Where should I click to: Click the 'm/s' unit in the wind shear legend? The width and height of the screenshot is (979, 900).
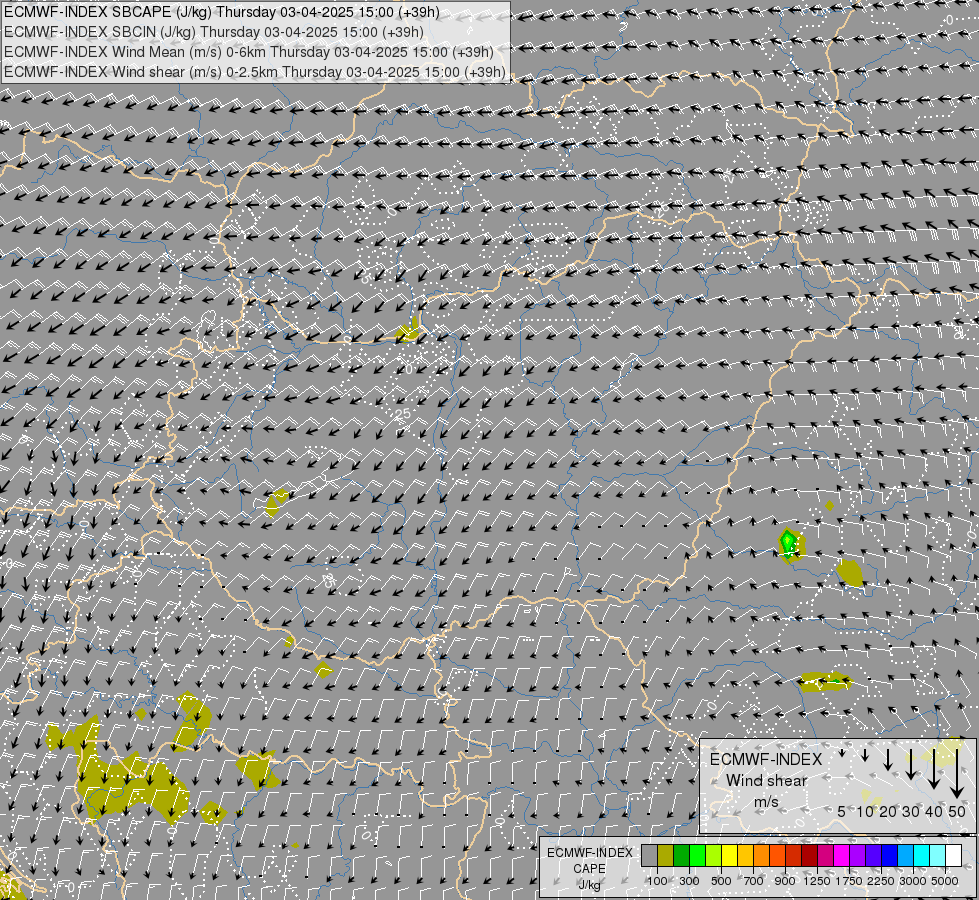tap(766, 802)
